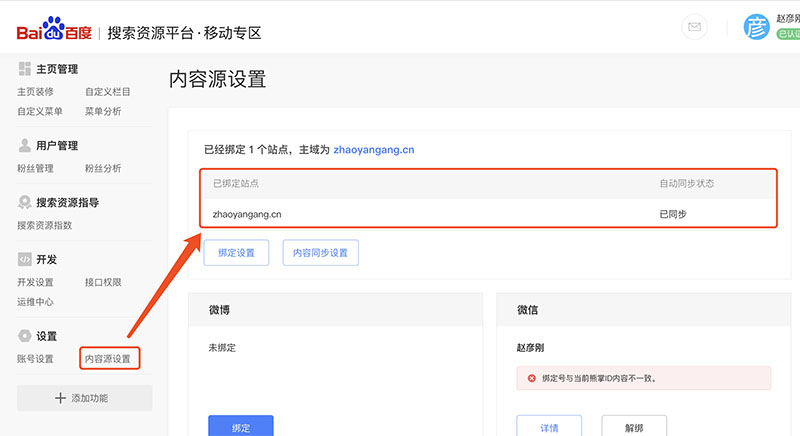Click the 内容同步设置 button
The height and width of the screenshot is (436, 800).
[x=320, y=253]
